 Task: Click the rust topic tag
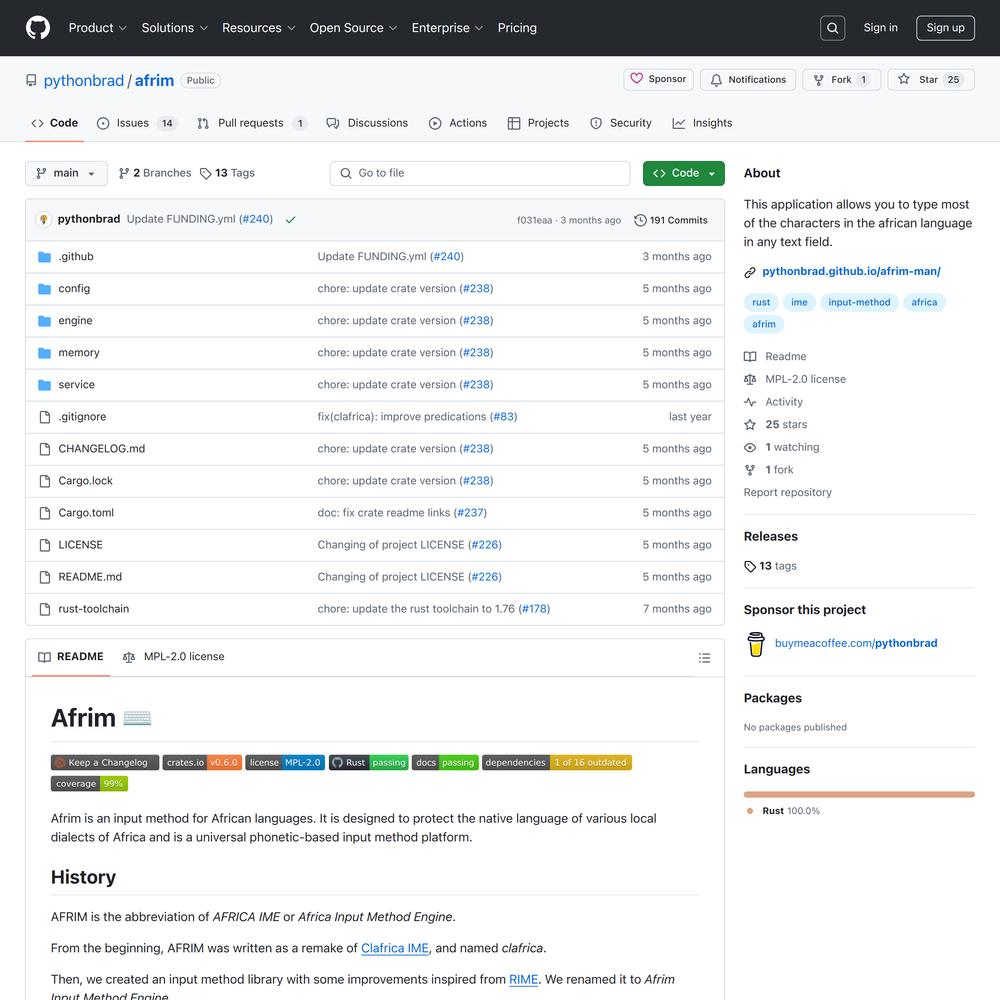[761, 302]
